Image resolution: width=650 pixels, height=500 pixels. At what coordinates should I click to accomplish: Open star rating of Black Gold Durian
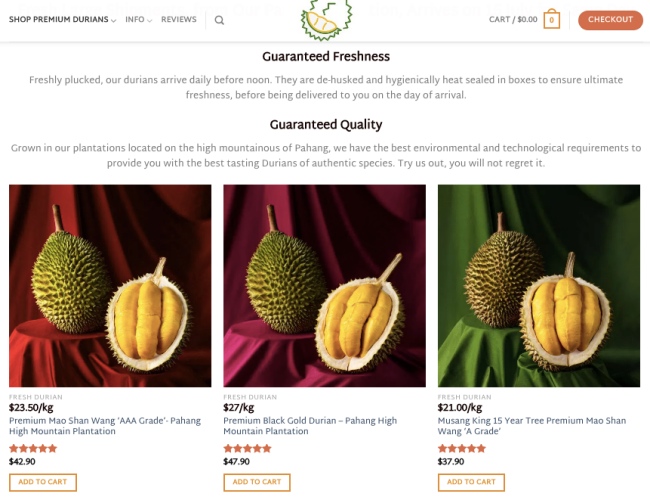coord(247,448)
